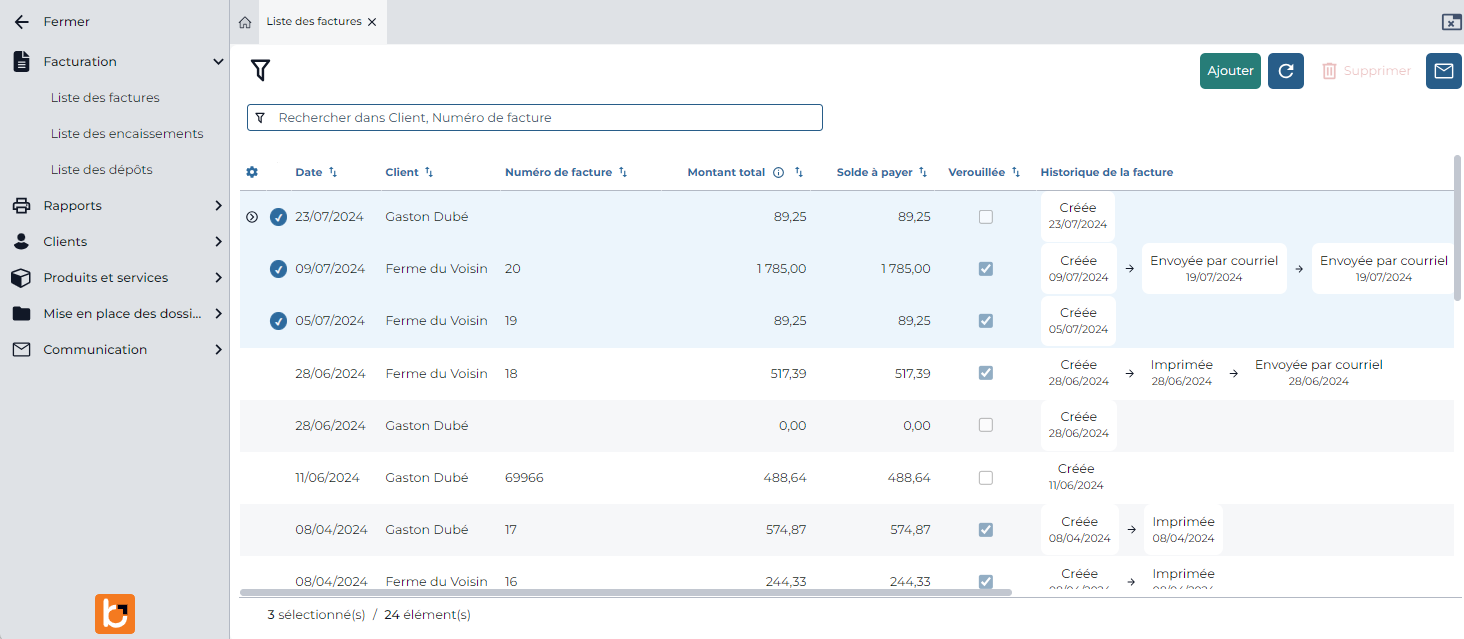The image size is (1464, 639).
Task: Click the refresh list icon button
Action: pyautogui.click(x=1286, y=71)
